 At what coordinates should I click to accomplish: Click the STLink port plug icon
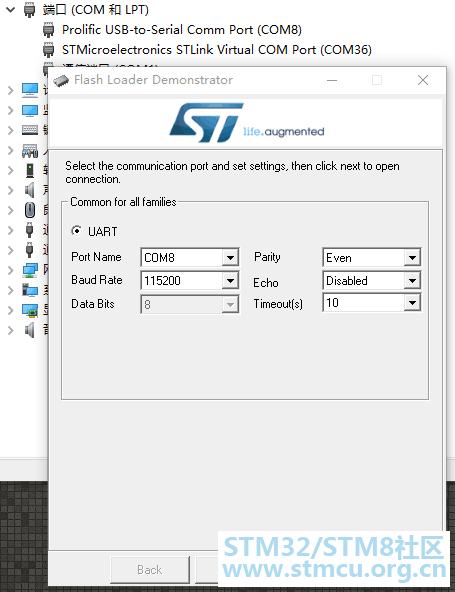click(x=48, y=50)
